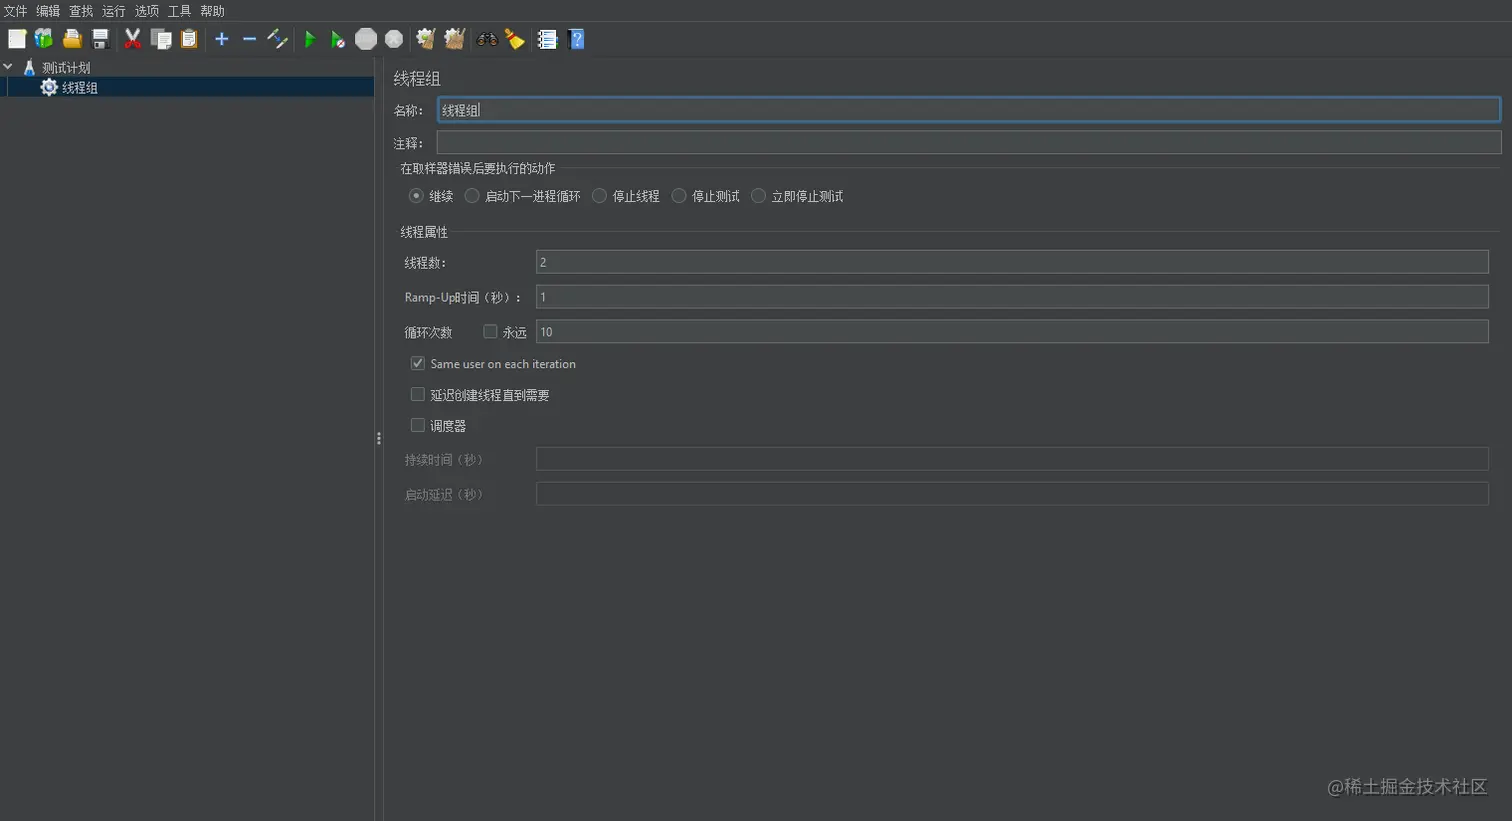Open the 工具 menu
The width and height of the screenshot is (1512, 821).
coord(180,11)
